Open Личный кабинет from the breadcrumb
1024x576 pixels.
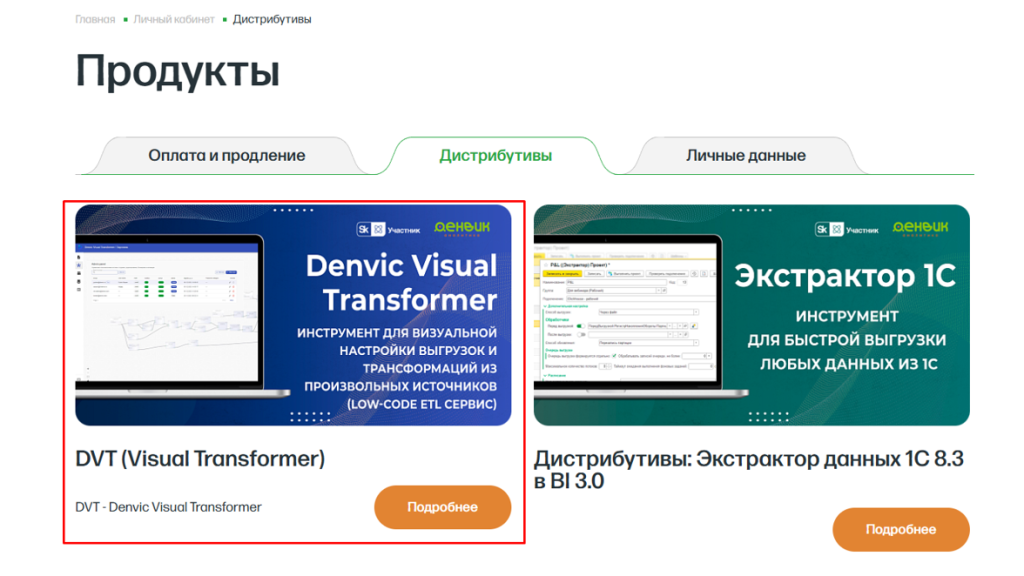click(x=174, y=19)
